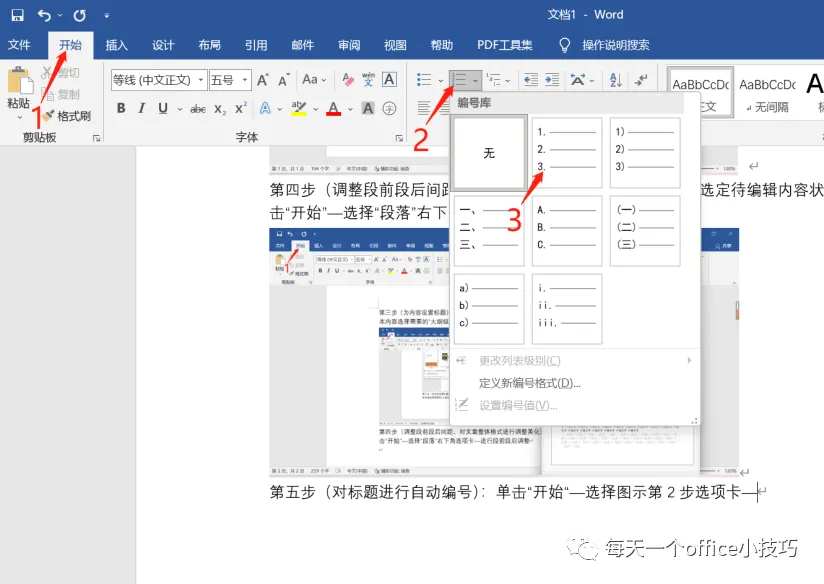824x584 pixels.
Task: Click the phonetic guide wén icon
Action: pyautogui.click(x=368, y=80)
